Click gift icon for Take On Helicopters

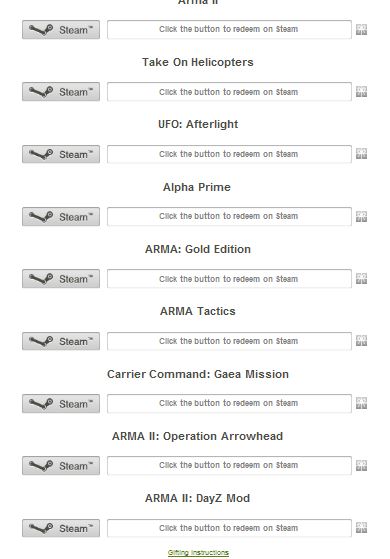(361, 92)
